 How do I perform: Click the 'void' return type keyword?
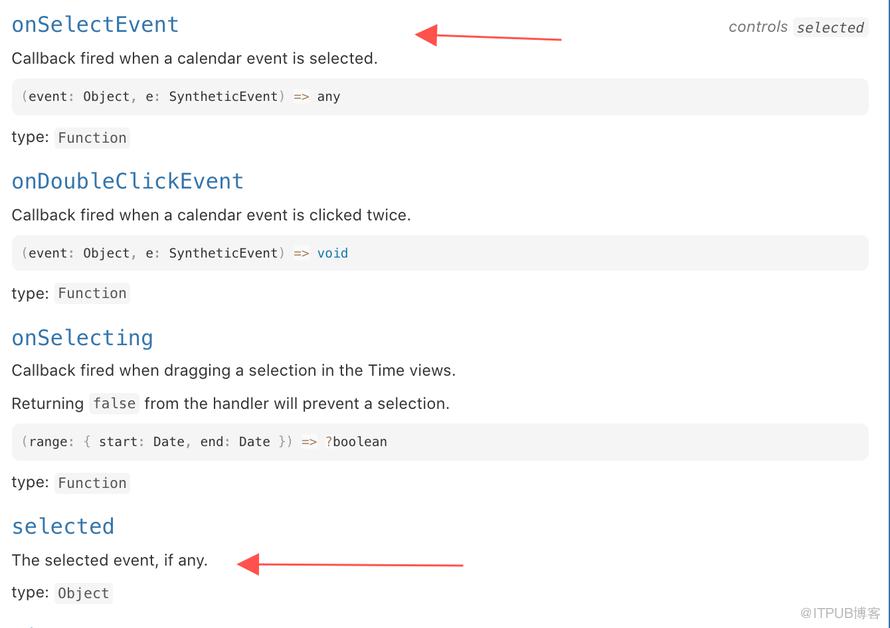(x=333, y=253)
